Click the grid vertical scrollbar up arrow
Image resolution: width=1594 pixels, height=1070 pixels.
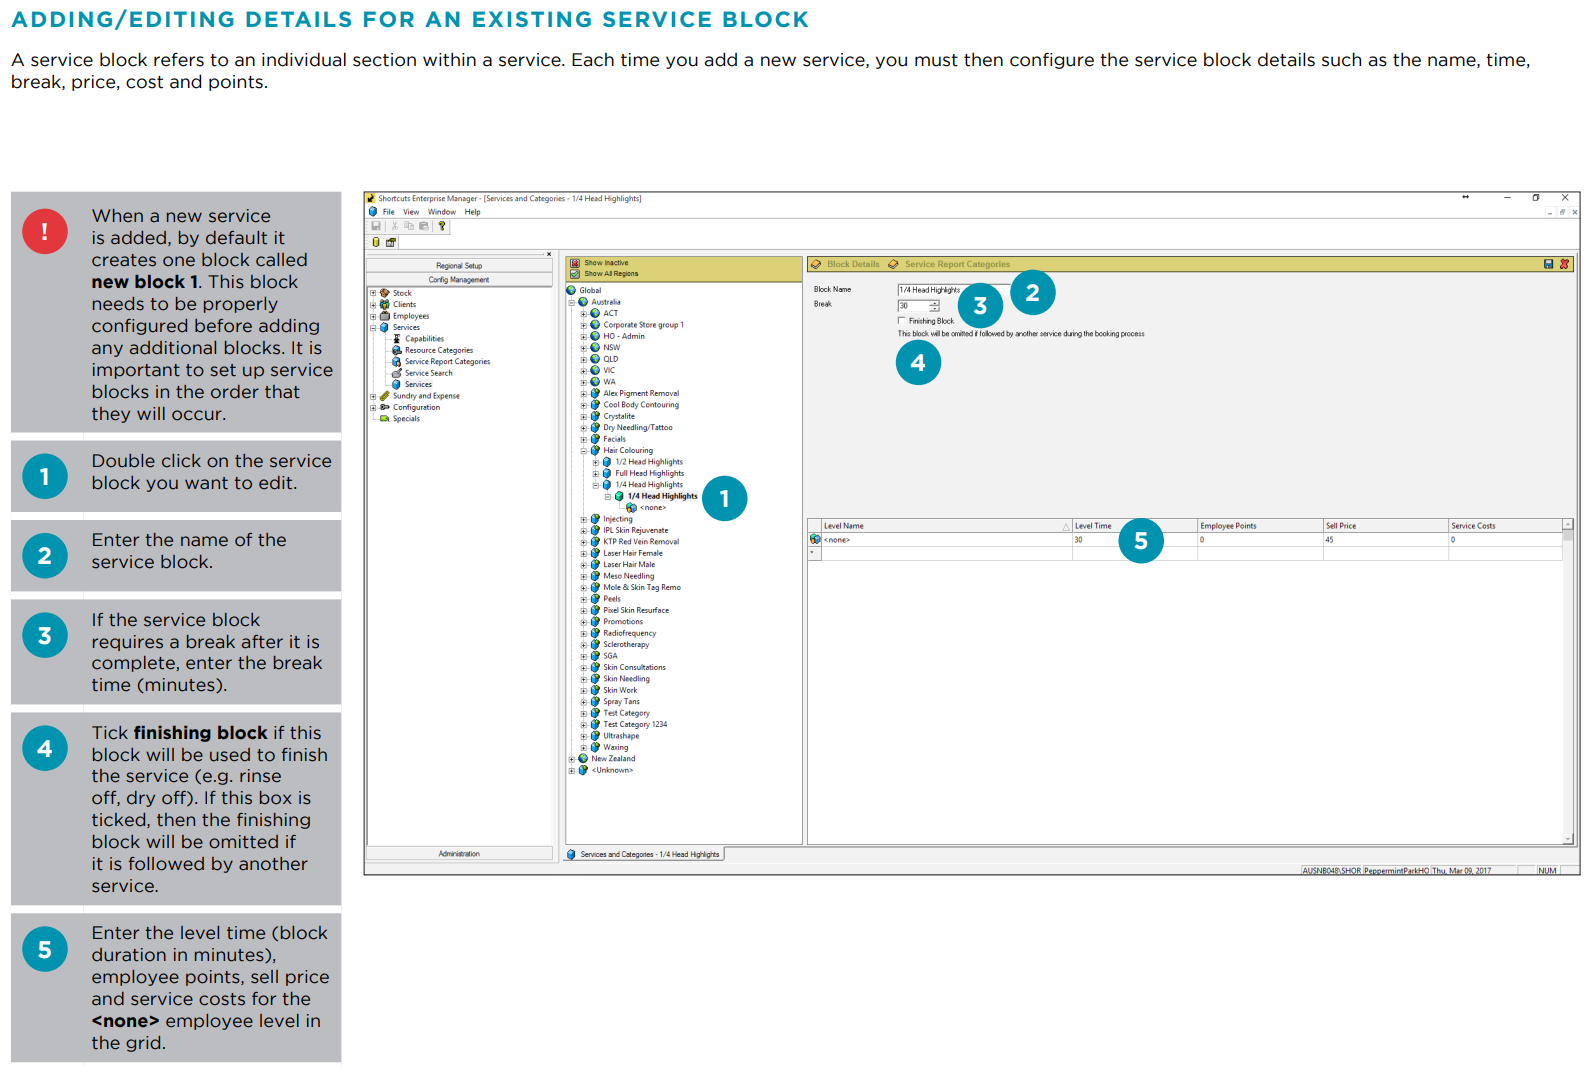click(1568, 524)
